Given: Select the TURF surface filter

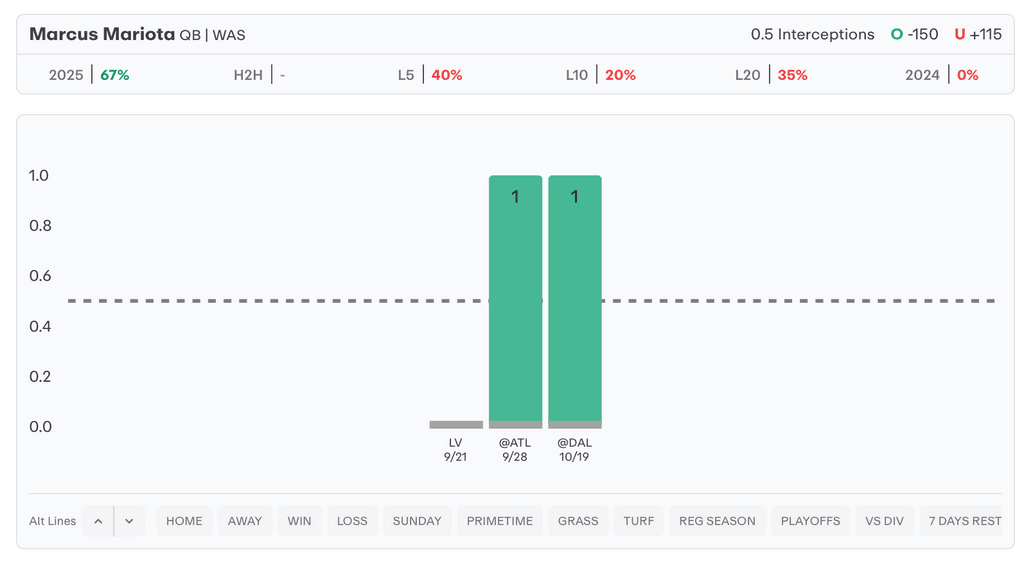Looking at the screenshot, I should point(639,521).
